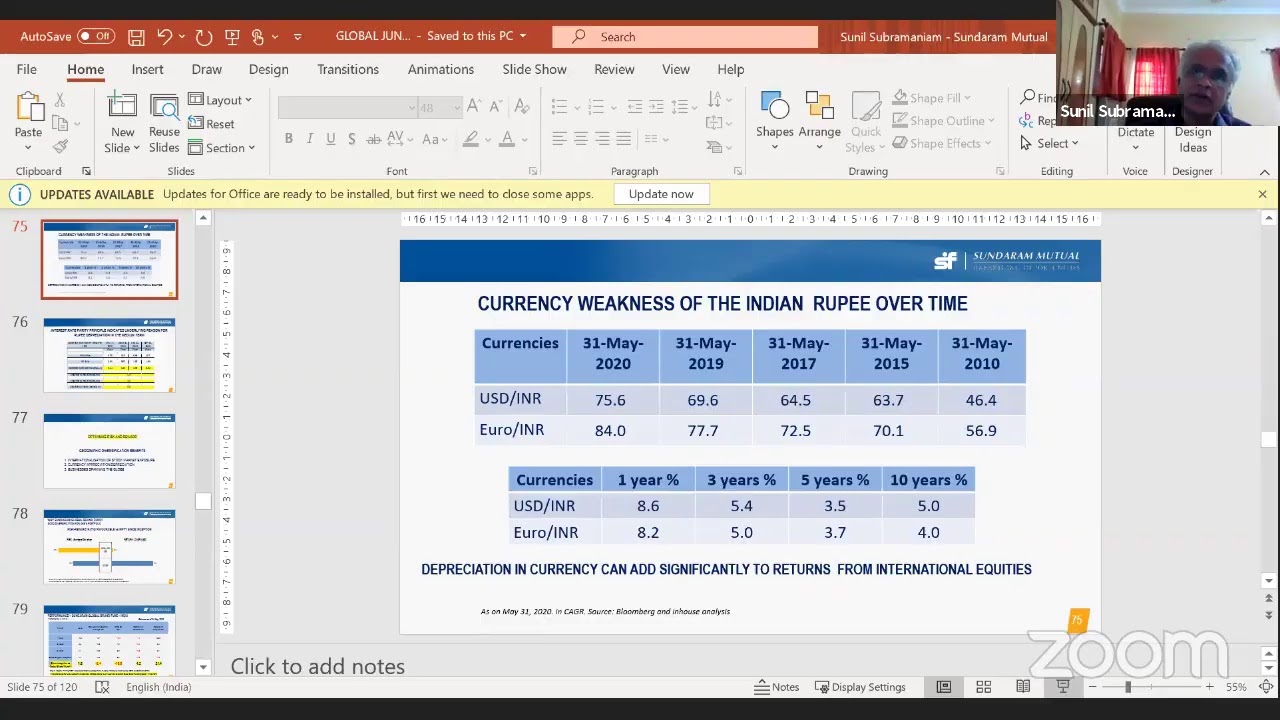Open English (India) language setting
The width and height of the screenshot is (1280, 720).
point(158,687)
